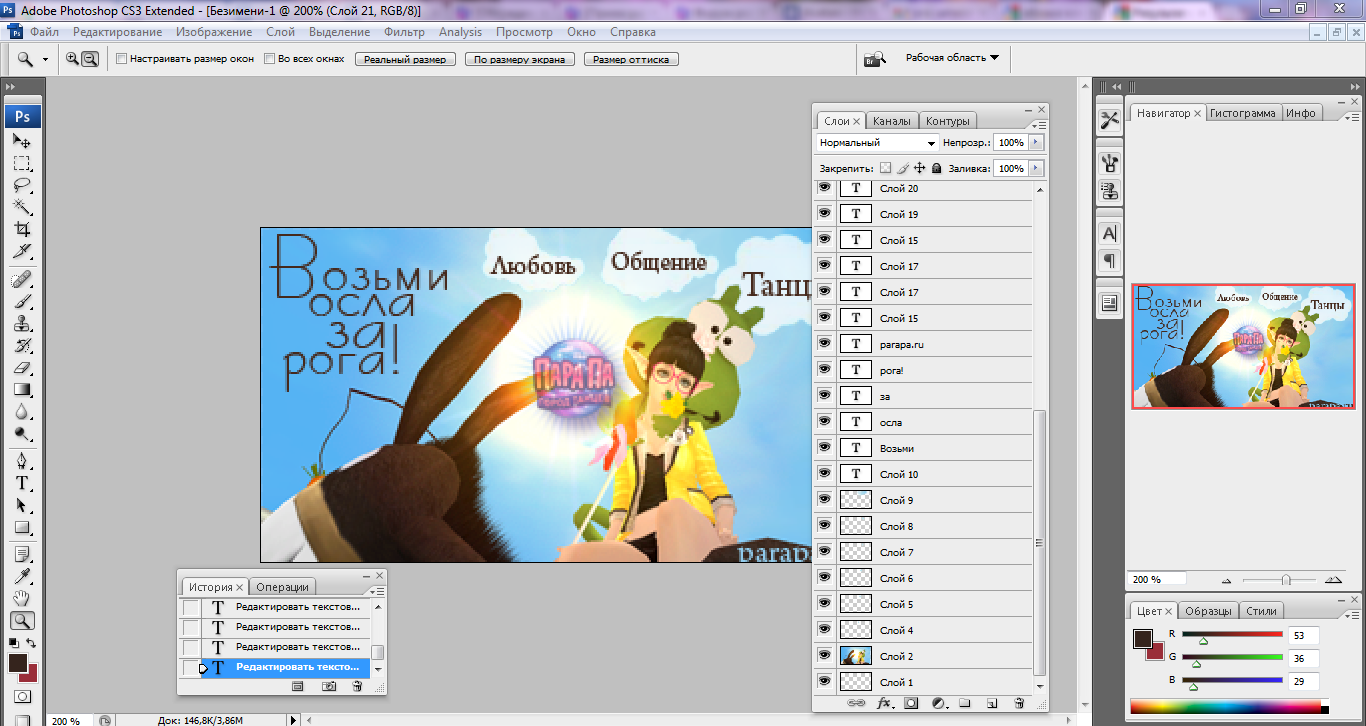Click the 'Реальный размер' button
This screenshot has height=726, width=1366.
(405, 59)
